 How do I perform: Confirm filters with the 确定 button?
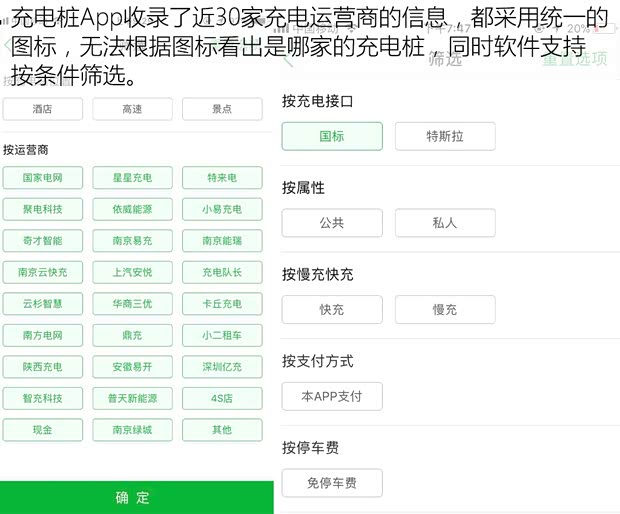[x=136, y=497]
